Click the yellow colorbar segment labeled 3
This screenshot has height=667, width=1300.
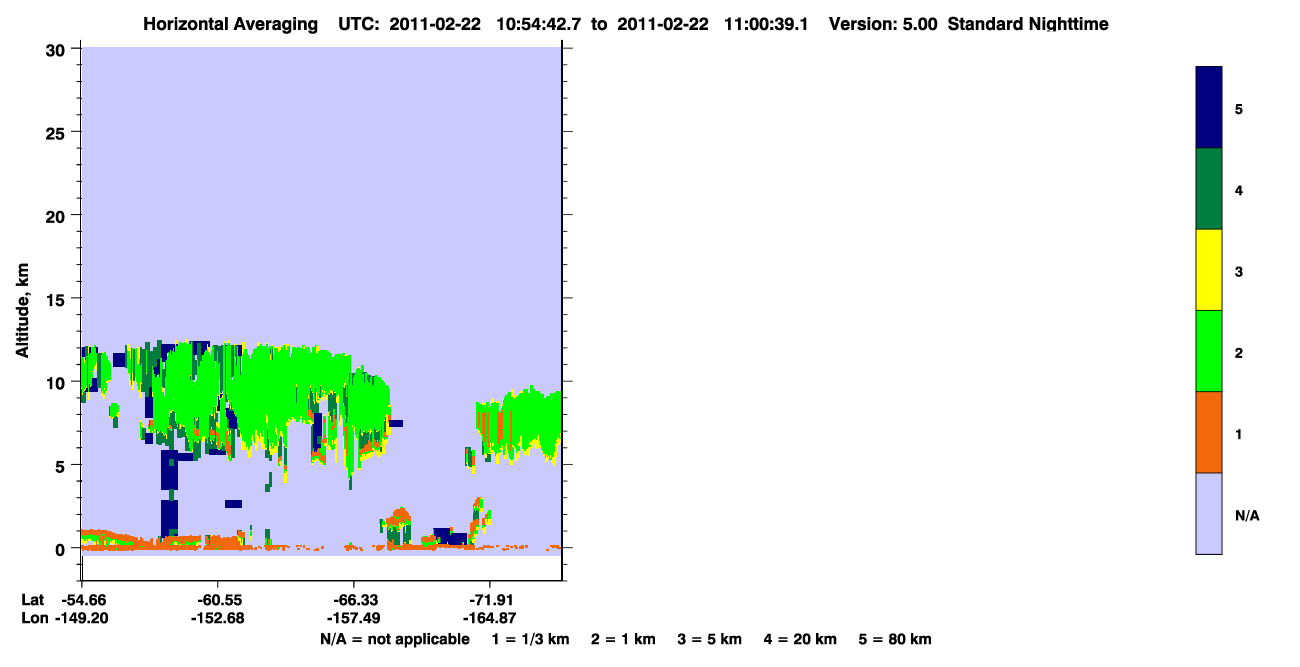pyautogui.click(x=1209, y=270)
